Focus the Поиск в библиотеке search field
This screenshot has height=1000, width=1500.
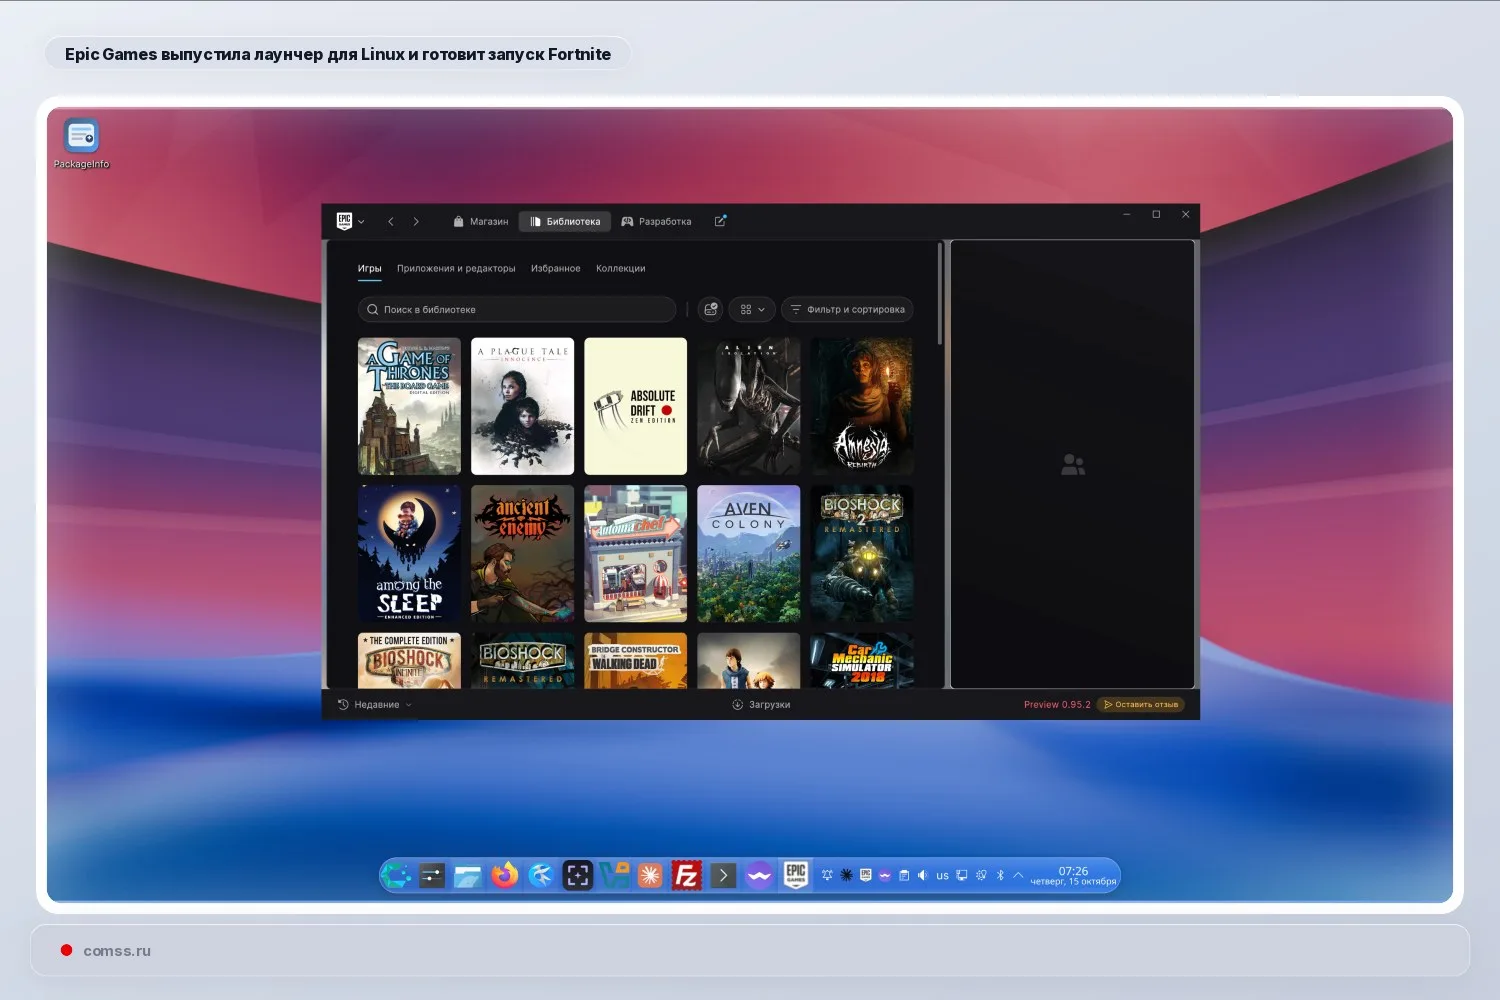(x=517, y=310)
